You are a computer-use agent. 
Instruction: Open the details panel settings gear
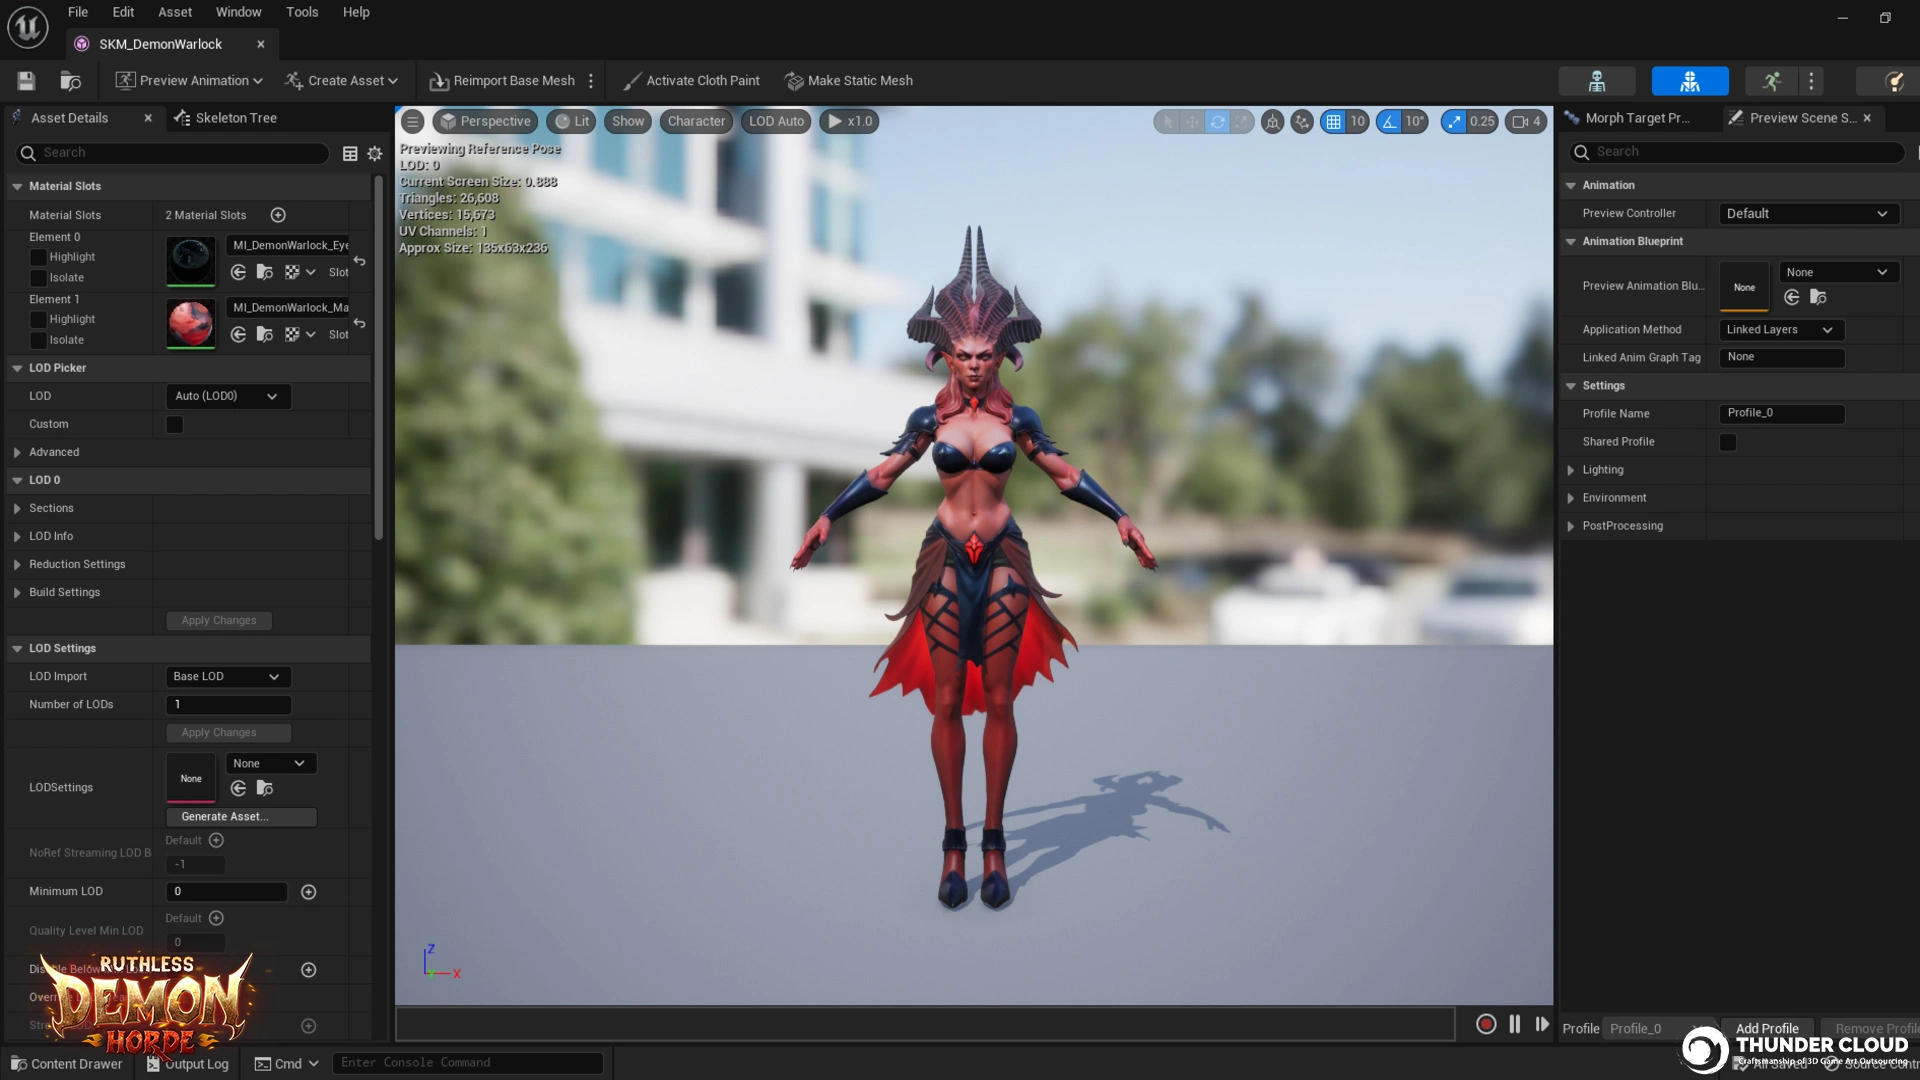[x=375, y=153]
